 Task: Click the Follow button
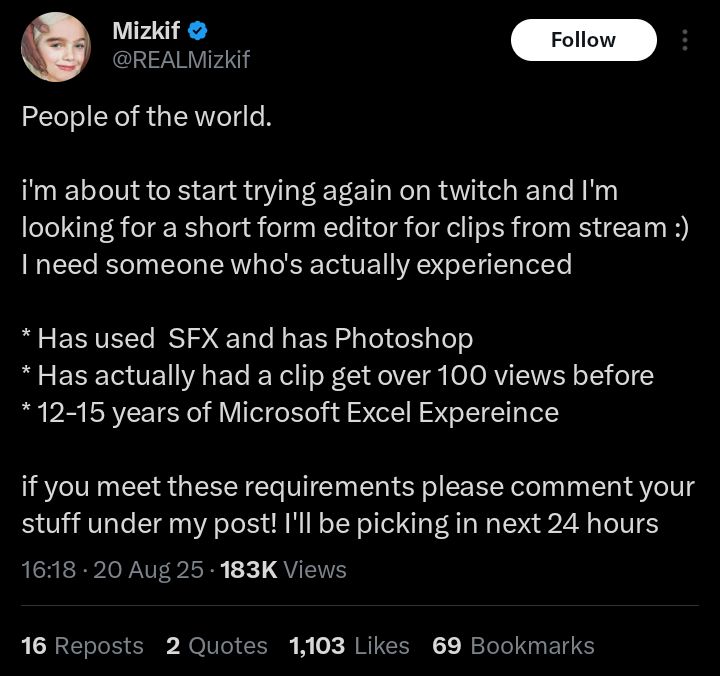pyautogui.click(x=583, y=40)
